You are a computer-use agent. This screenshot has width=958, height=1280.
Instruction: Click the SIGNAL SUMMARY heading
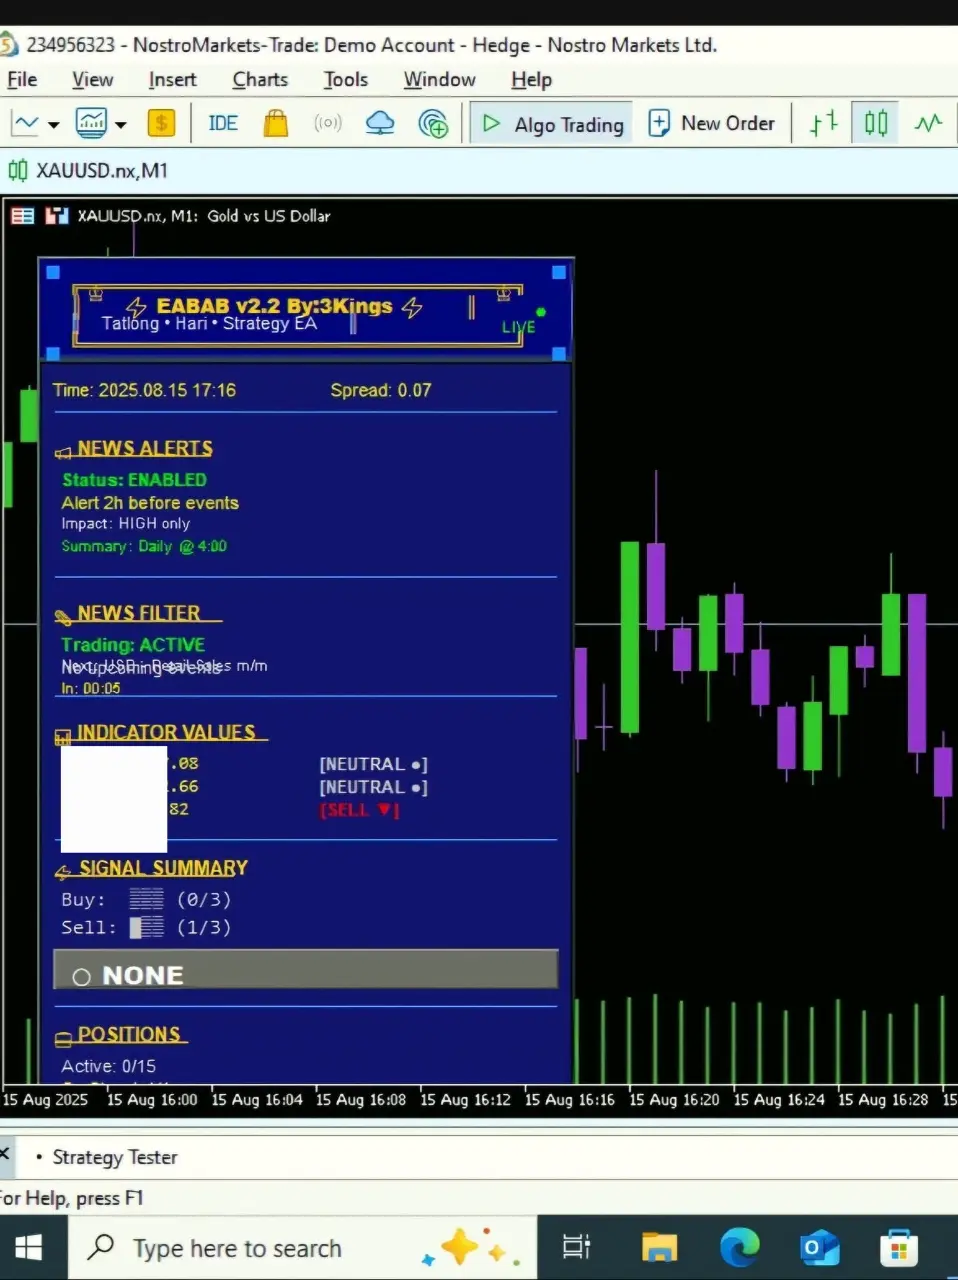[x=164, y=868]
